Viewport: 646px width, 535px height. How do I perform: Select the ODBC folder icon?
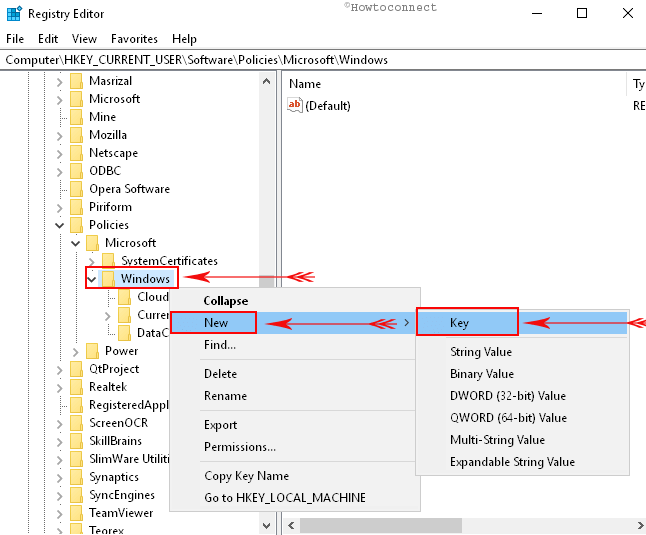[77, 171]
